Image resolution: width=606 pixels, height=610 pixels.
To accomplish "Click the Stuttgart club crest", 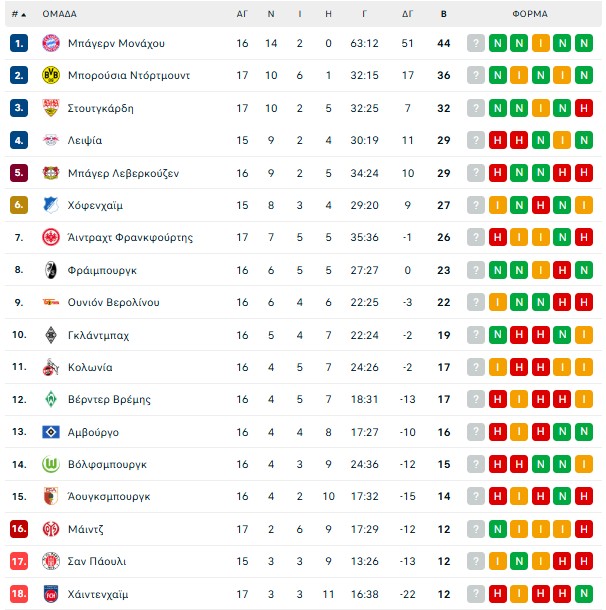I will coord(51,108).
